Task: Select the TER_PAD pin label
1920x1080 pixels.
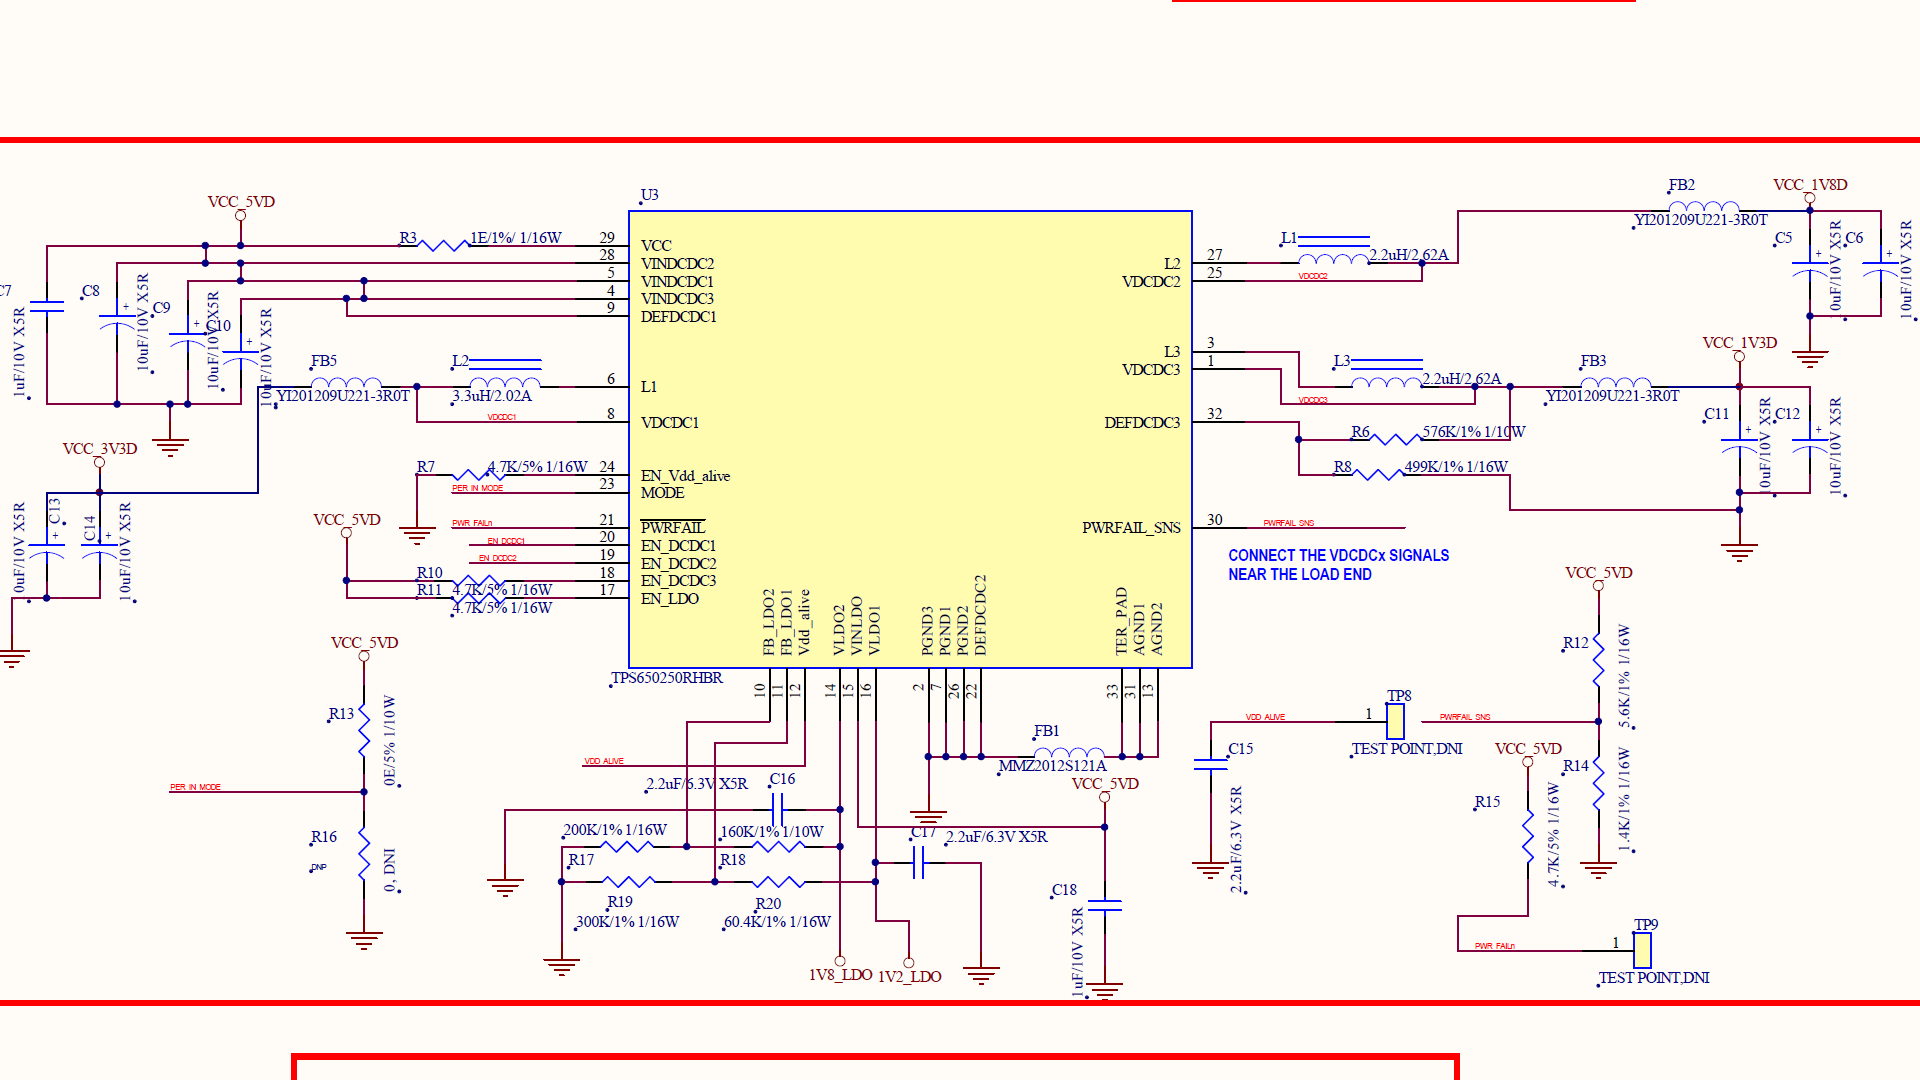Action: click(x=1122, y=621)
